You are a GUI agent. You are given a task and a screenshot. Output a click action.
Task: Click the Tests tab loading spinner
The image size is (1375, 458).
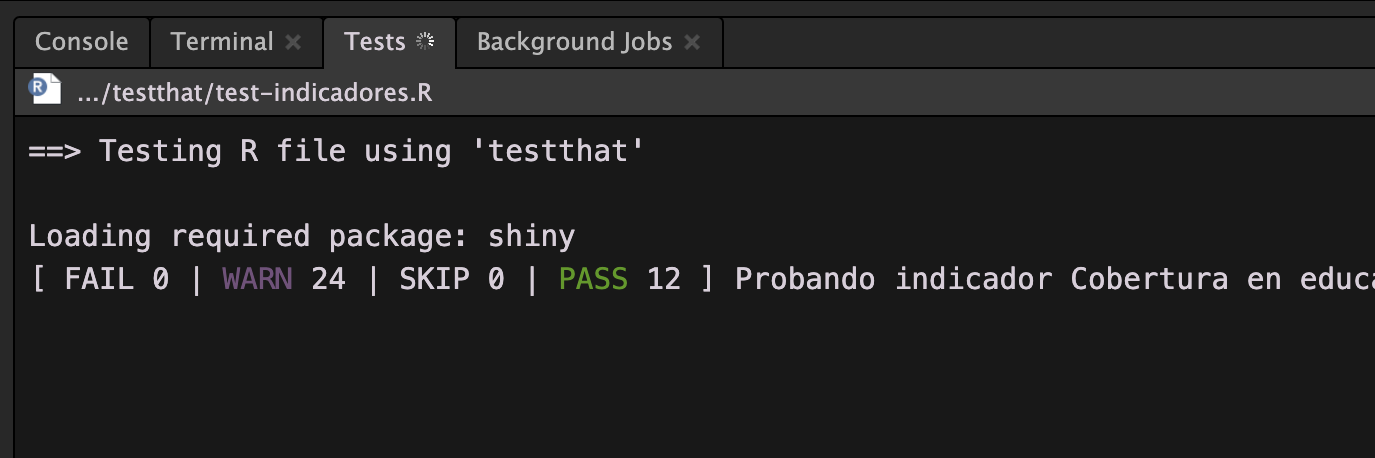(x=426, y=42)
